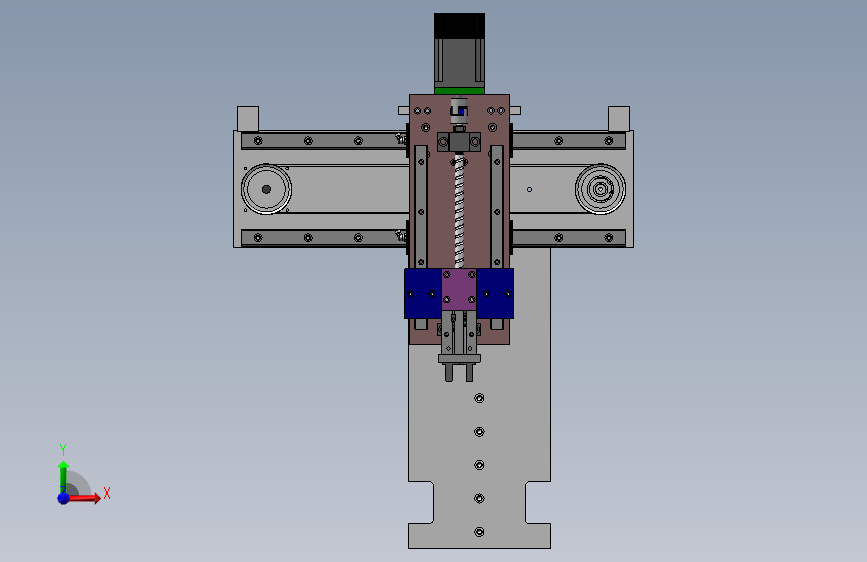Click the blue Z axis ball of the triad
The width and height of the screenshot is (867, 562).
tap(64, 498)
